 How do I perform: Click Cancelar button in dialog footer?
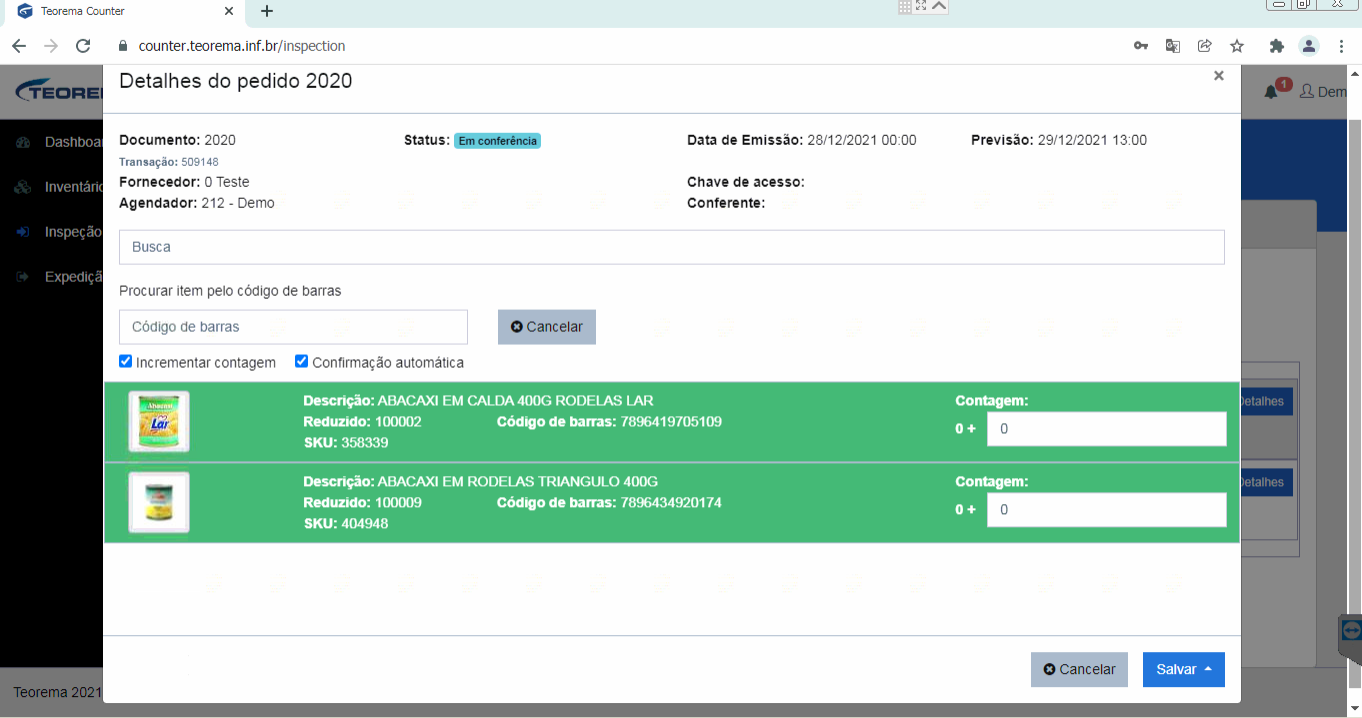point(1080,670)
